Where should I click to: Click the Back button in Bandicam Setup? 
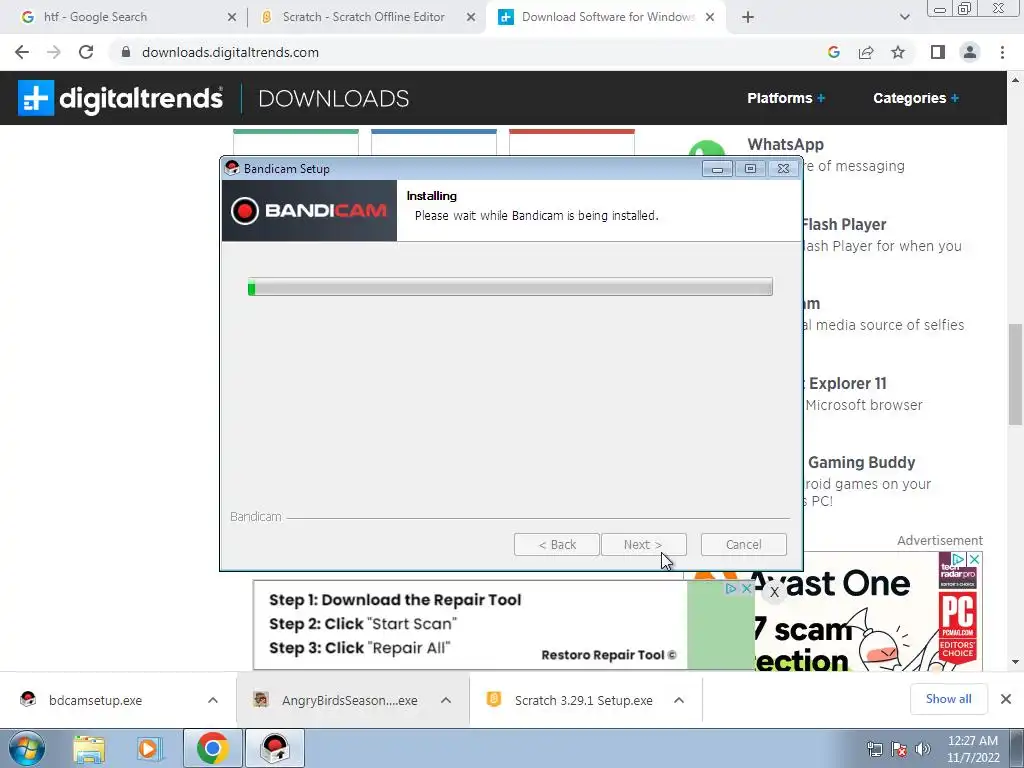(x=556, y=544)
